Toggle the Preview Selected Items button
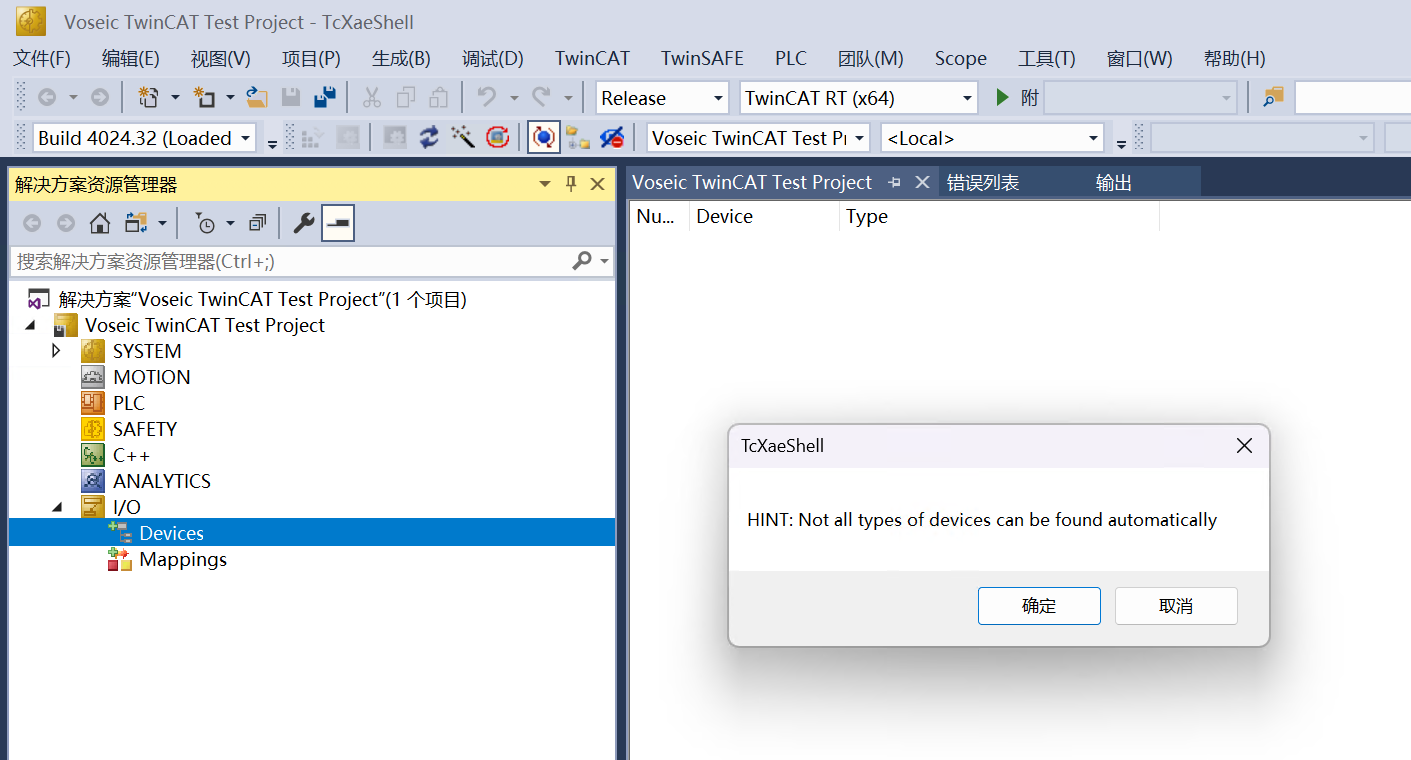 click(338, 223)
